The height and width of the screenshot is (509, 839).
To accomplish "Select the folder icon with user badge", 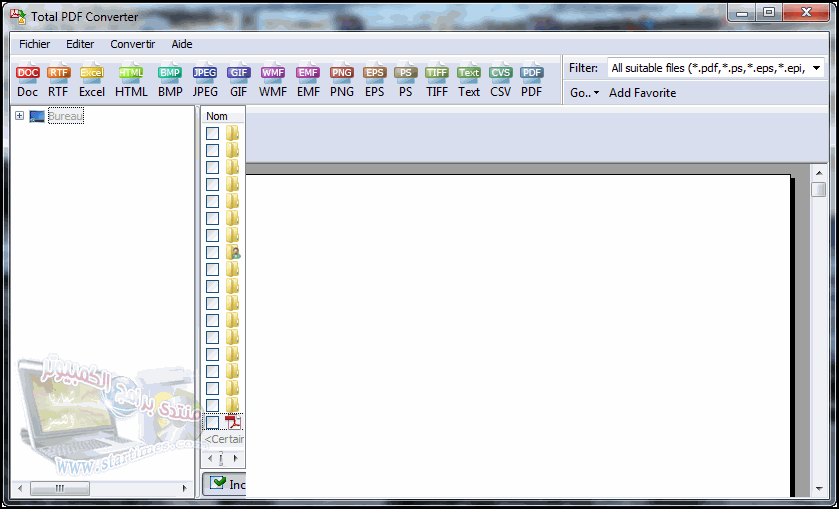I will point(233,252).
